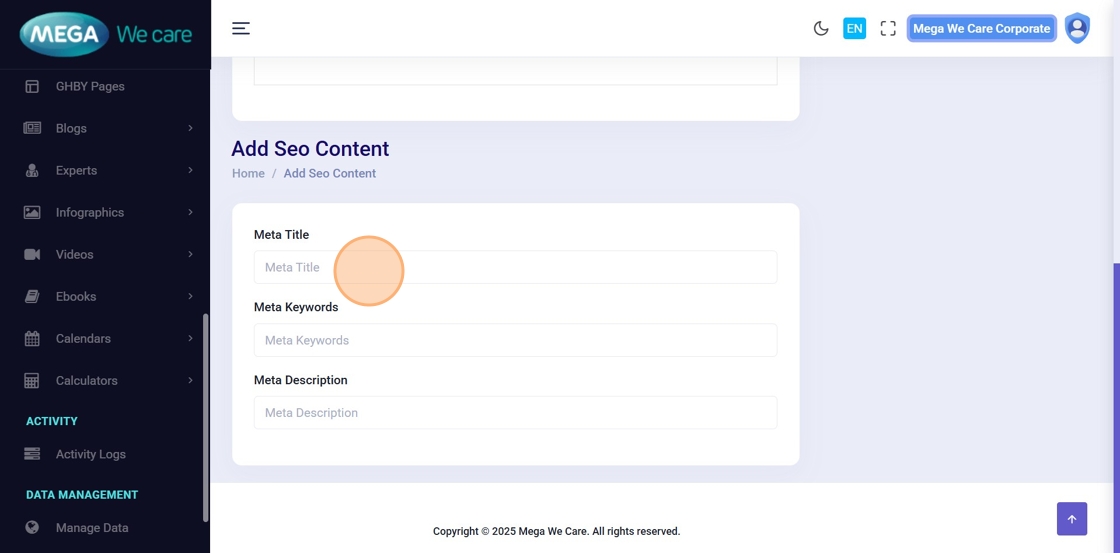Open GHBY Pages in sidebar
Screen dimensions: 1120x553
pyautogui.click(x=90, y=86)
